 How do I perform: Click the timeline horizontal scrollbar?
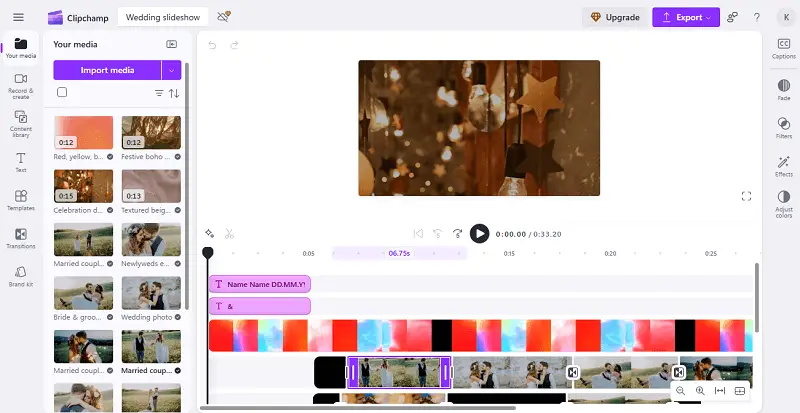[357, 408]
